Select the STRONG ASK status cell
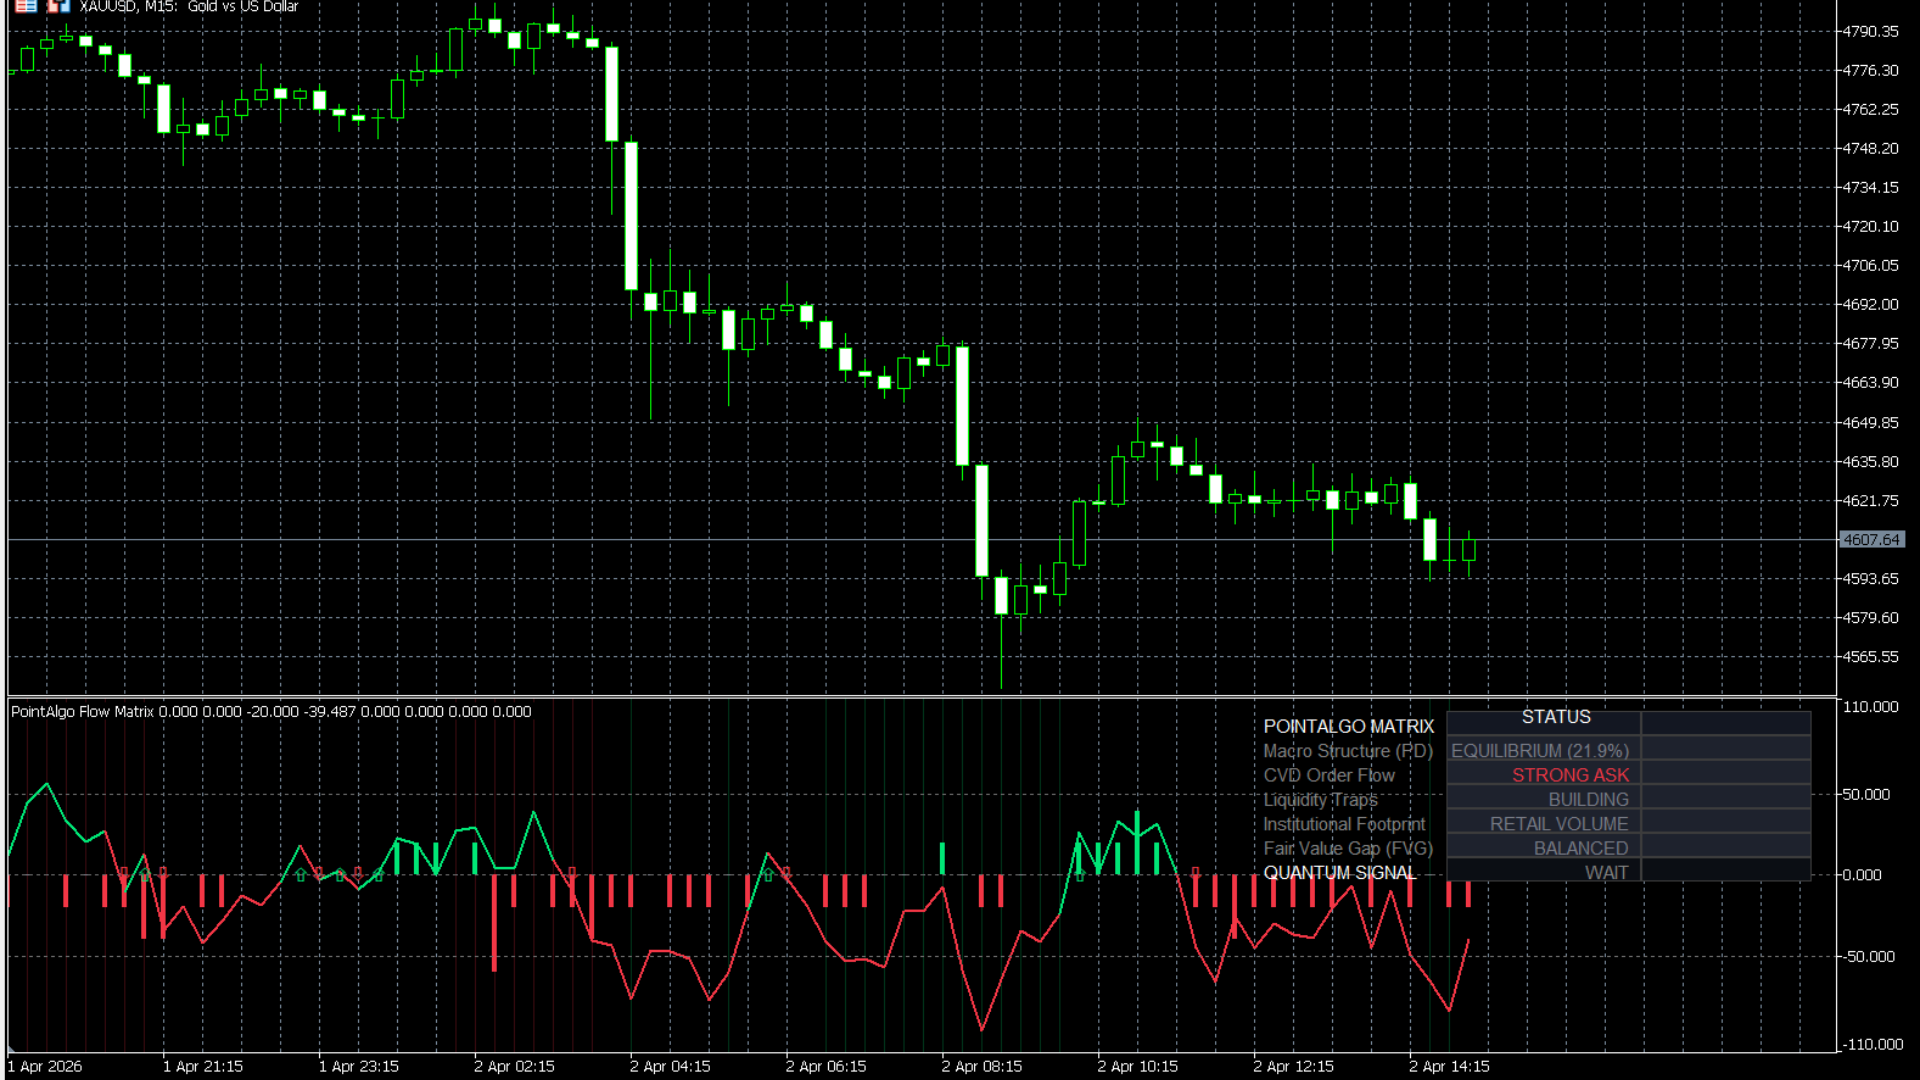Viewport: 1920px width, 1080px height. pyautogui.click(x=1570, y=775)
